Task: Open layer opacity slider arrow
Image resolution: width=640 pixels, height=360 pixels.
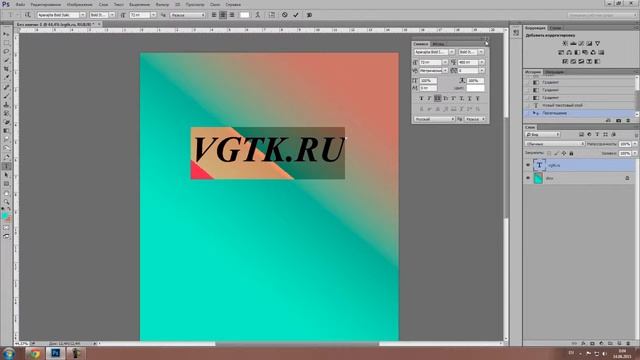Action: tap(635, 144)
